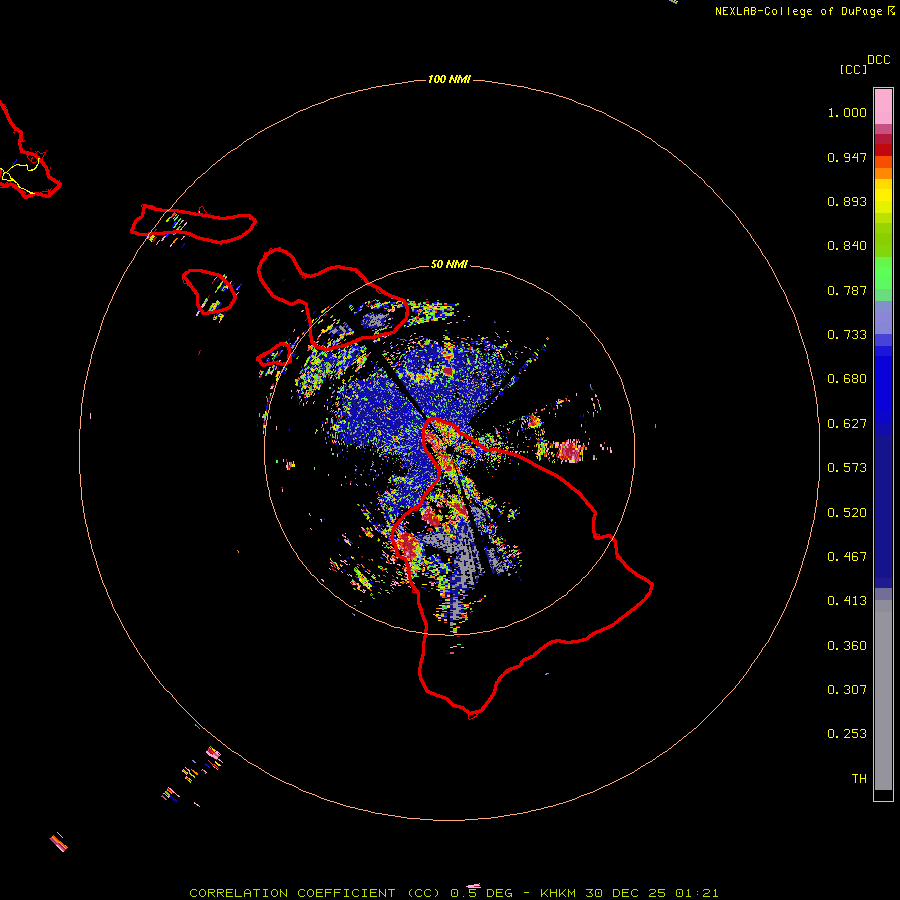Screen dimensions: 900x900
Task: Click the 0.360 scale value
Action: pyautogui.click(x=847, y=646)
